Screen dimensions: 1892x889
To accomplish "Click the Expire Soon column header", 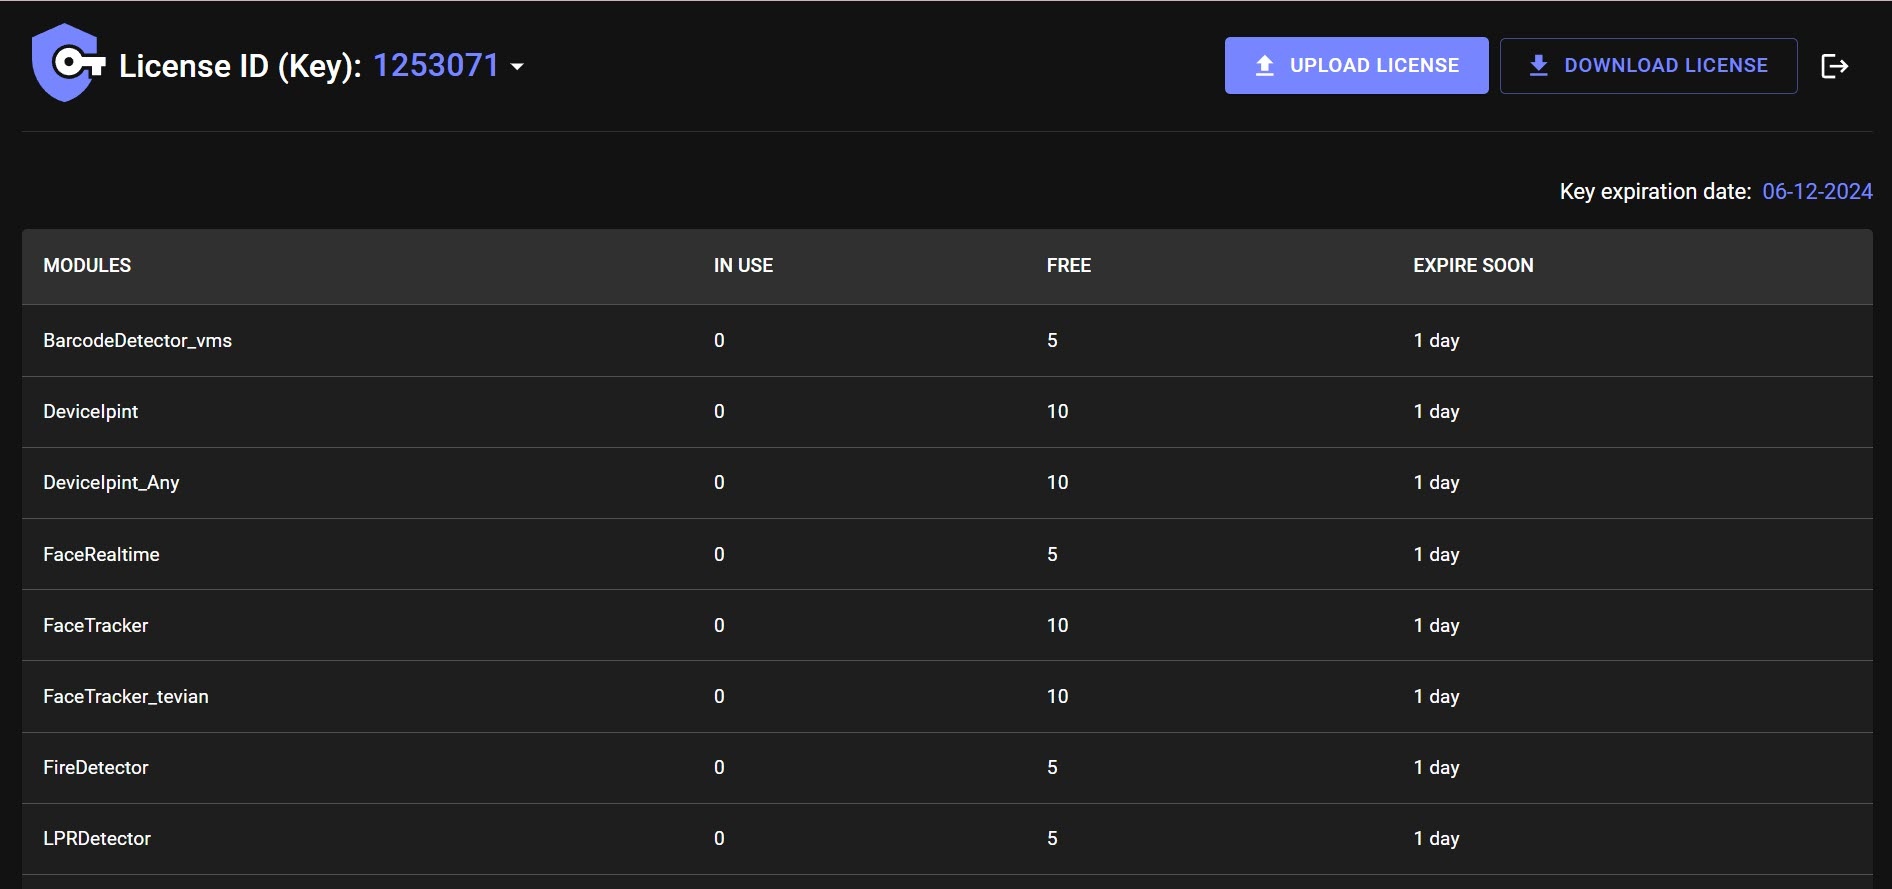I will [1472, 266].
